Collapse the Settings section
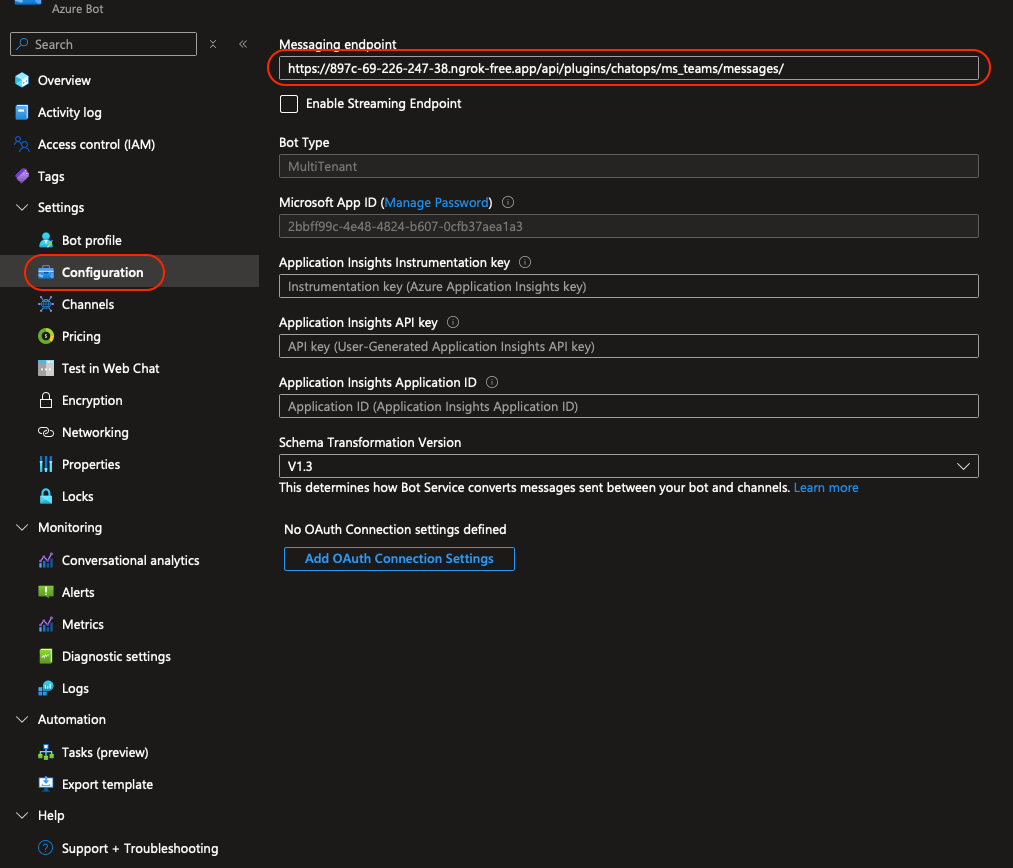The image size is (1013, 868). [x=22, y=207]
